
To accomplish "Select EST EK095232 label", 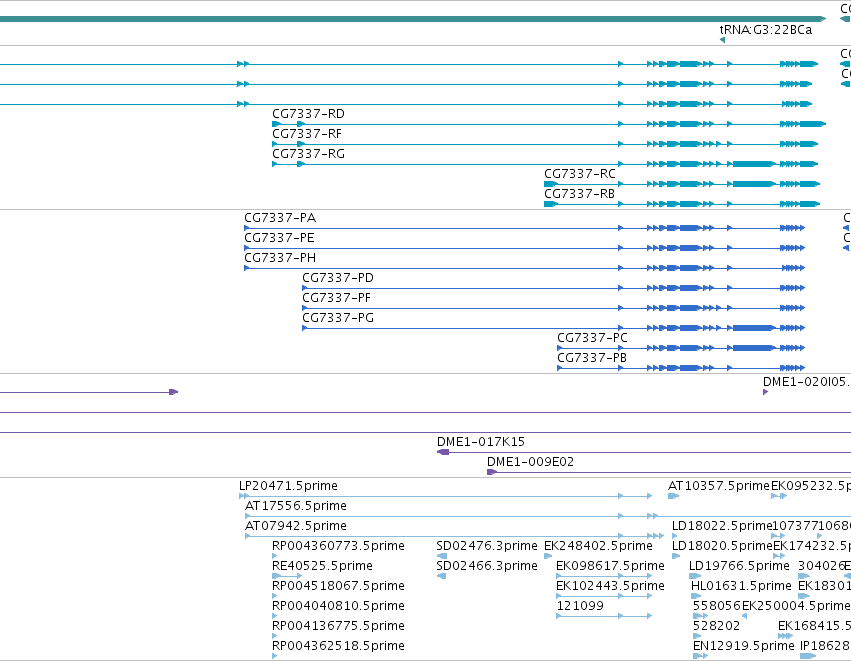I will coord(811,486).
